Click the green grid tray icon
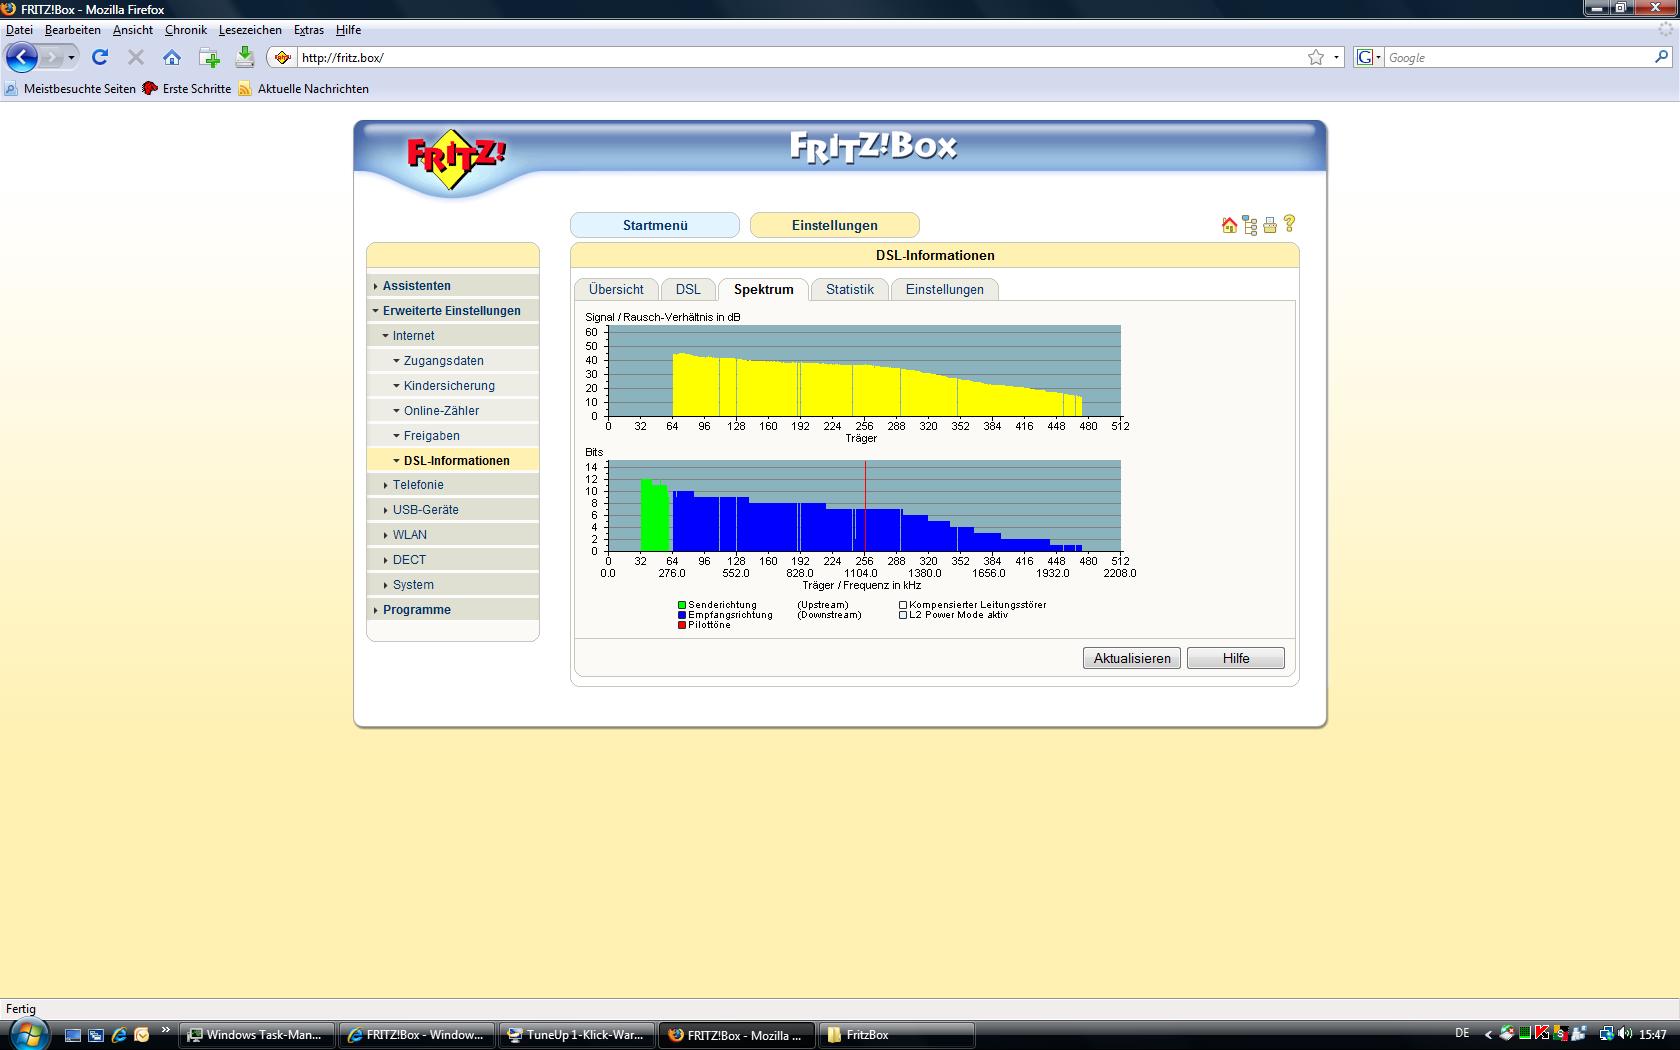1680x1050 pixels. pyautogui.click(x=1525, y=1034)
